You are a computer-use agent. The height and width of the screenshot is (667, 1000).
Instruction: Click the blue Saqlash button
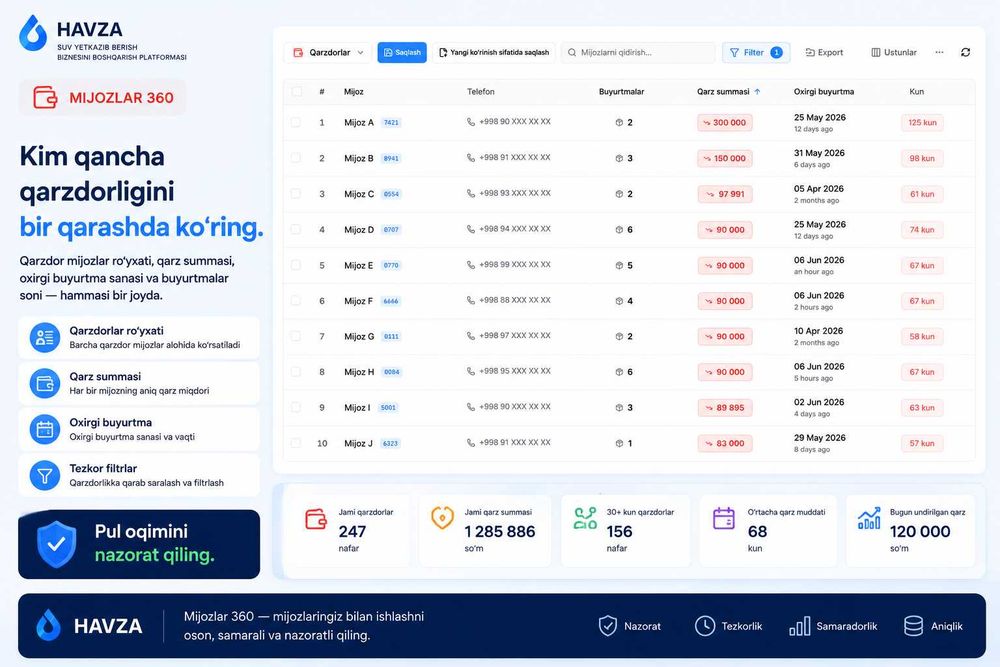point(402,52)
